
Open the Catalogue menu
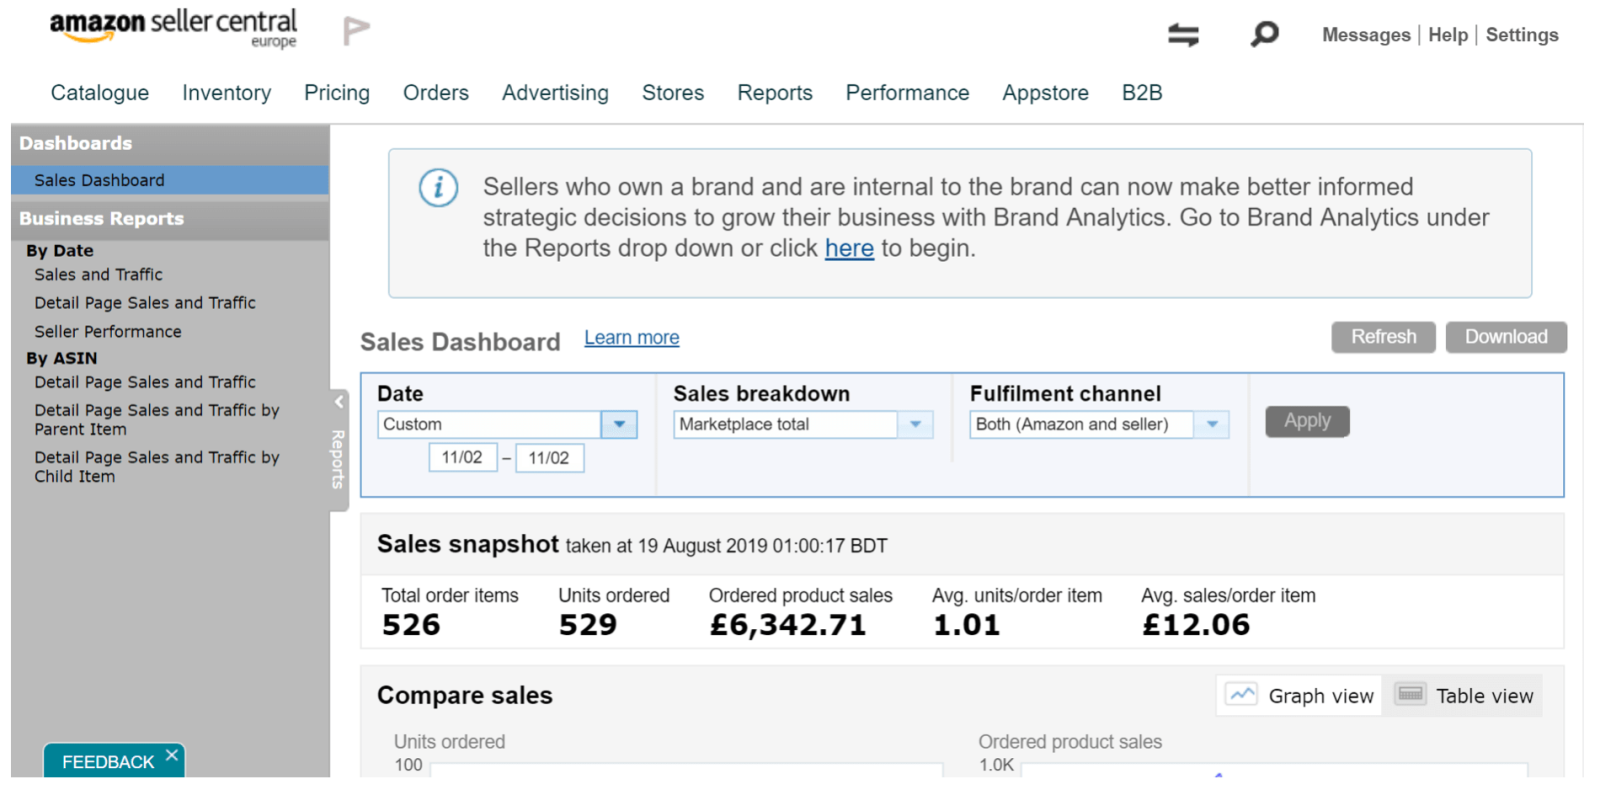pyautogui.click(x=100, y=93)
